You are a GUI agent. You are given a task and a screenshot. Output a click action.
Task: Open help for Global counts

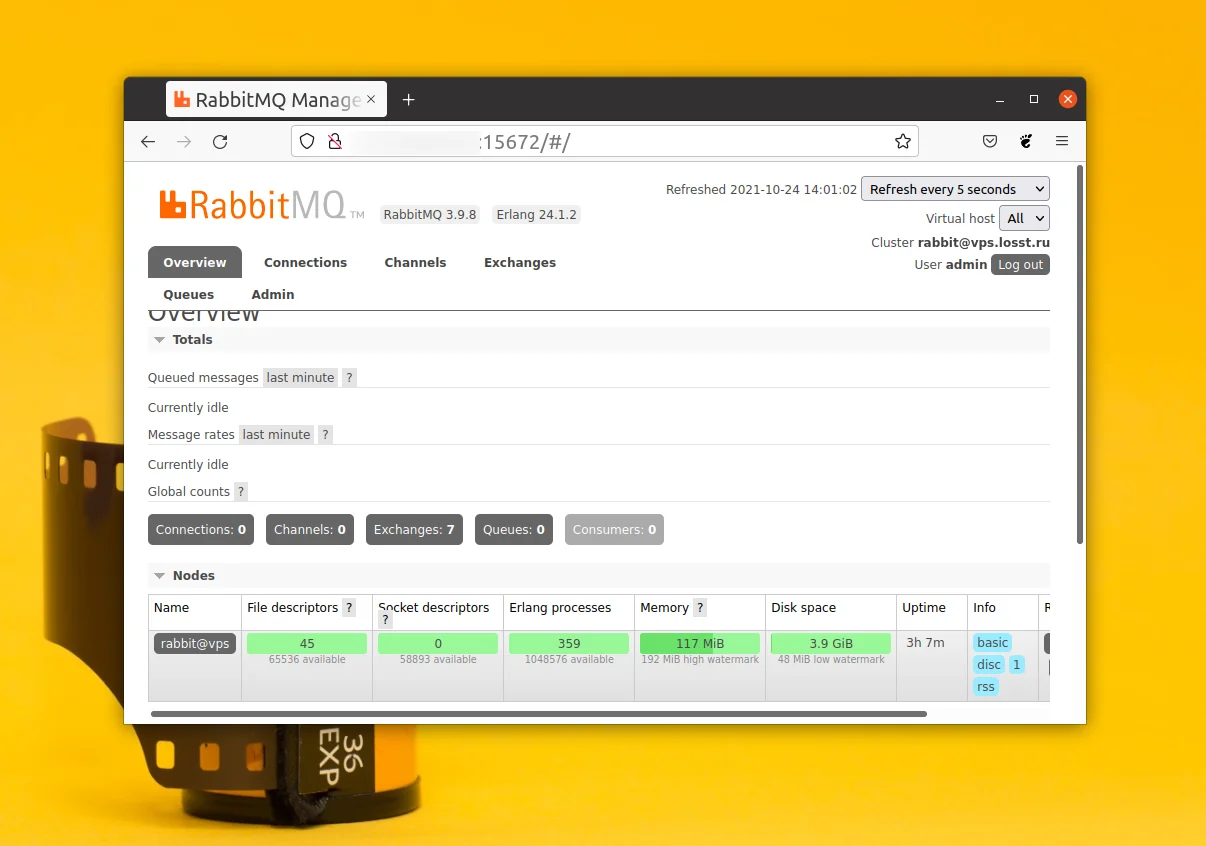tap(240, 492)
